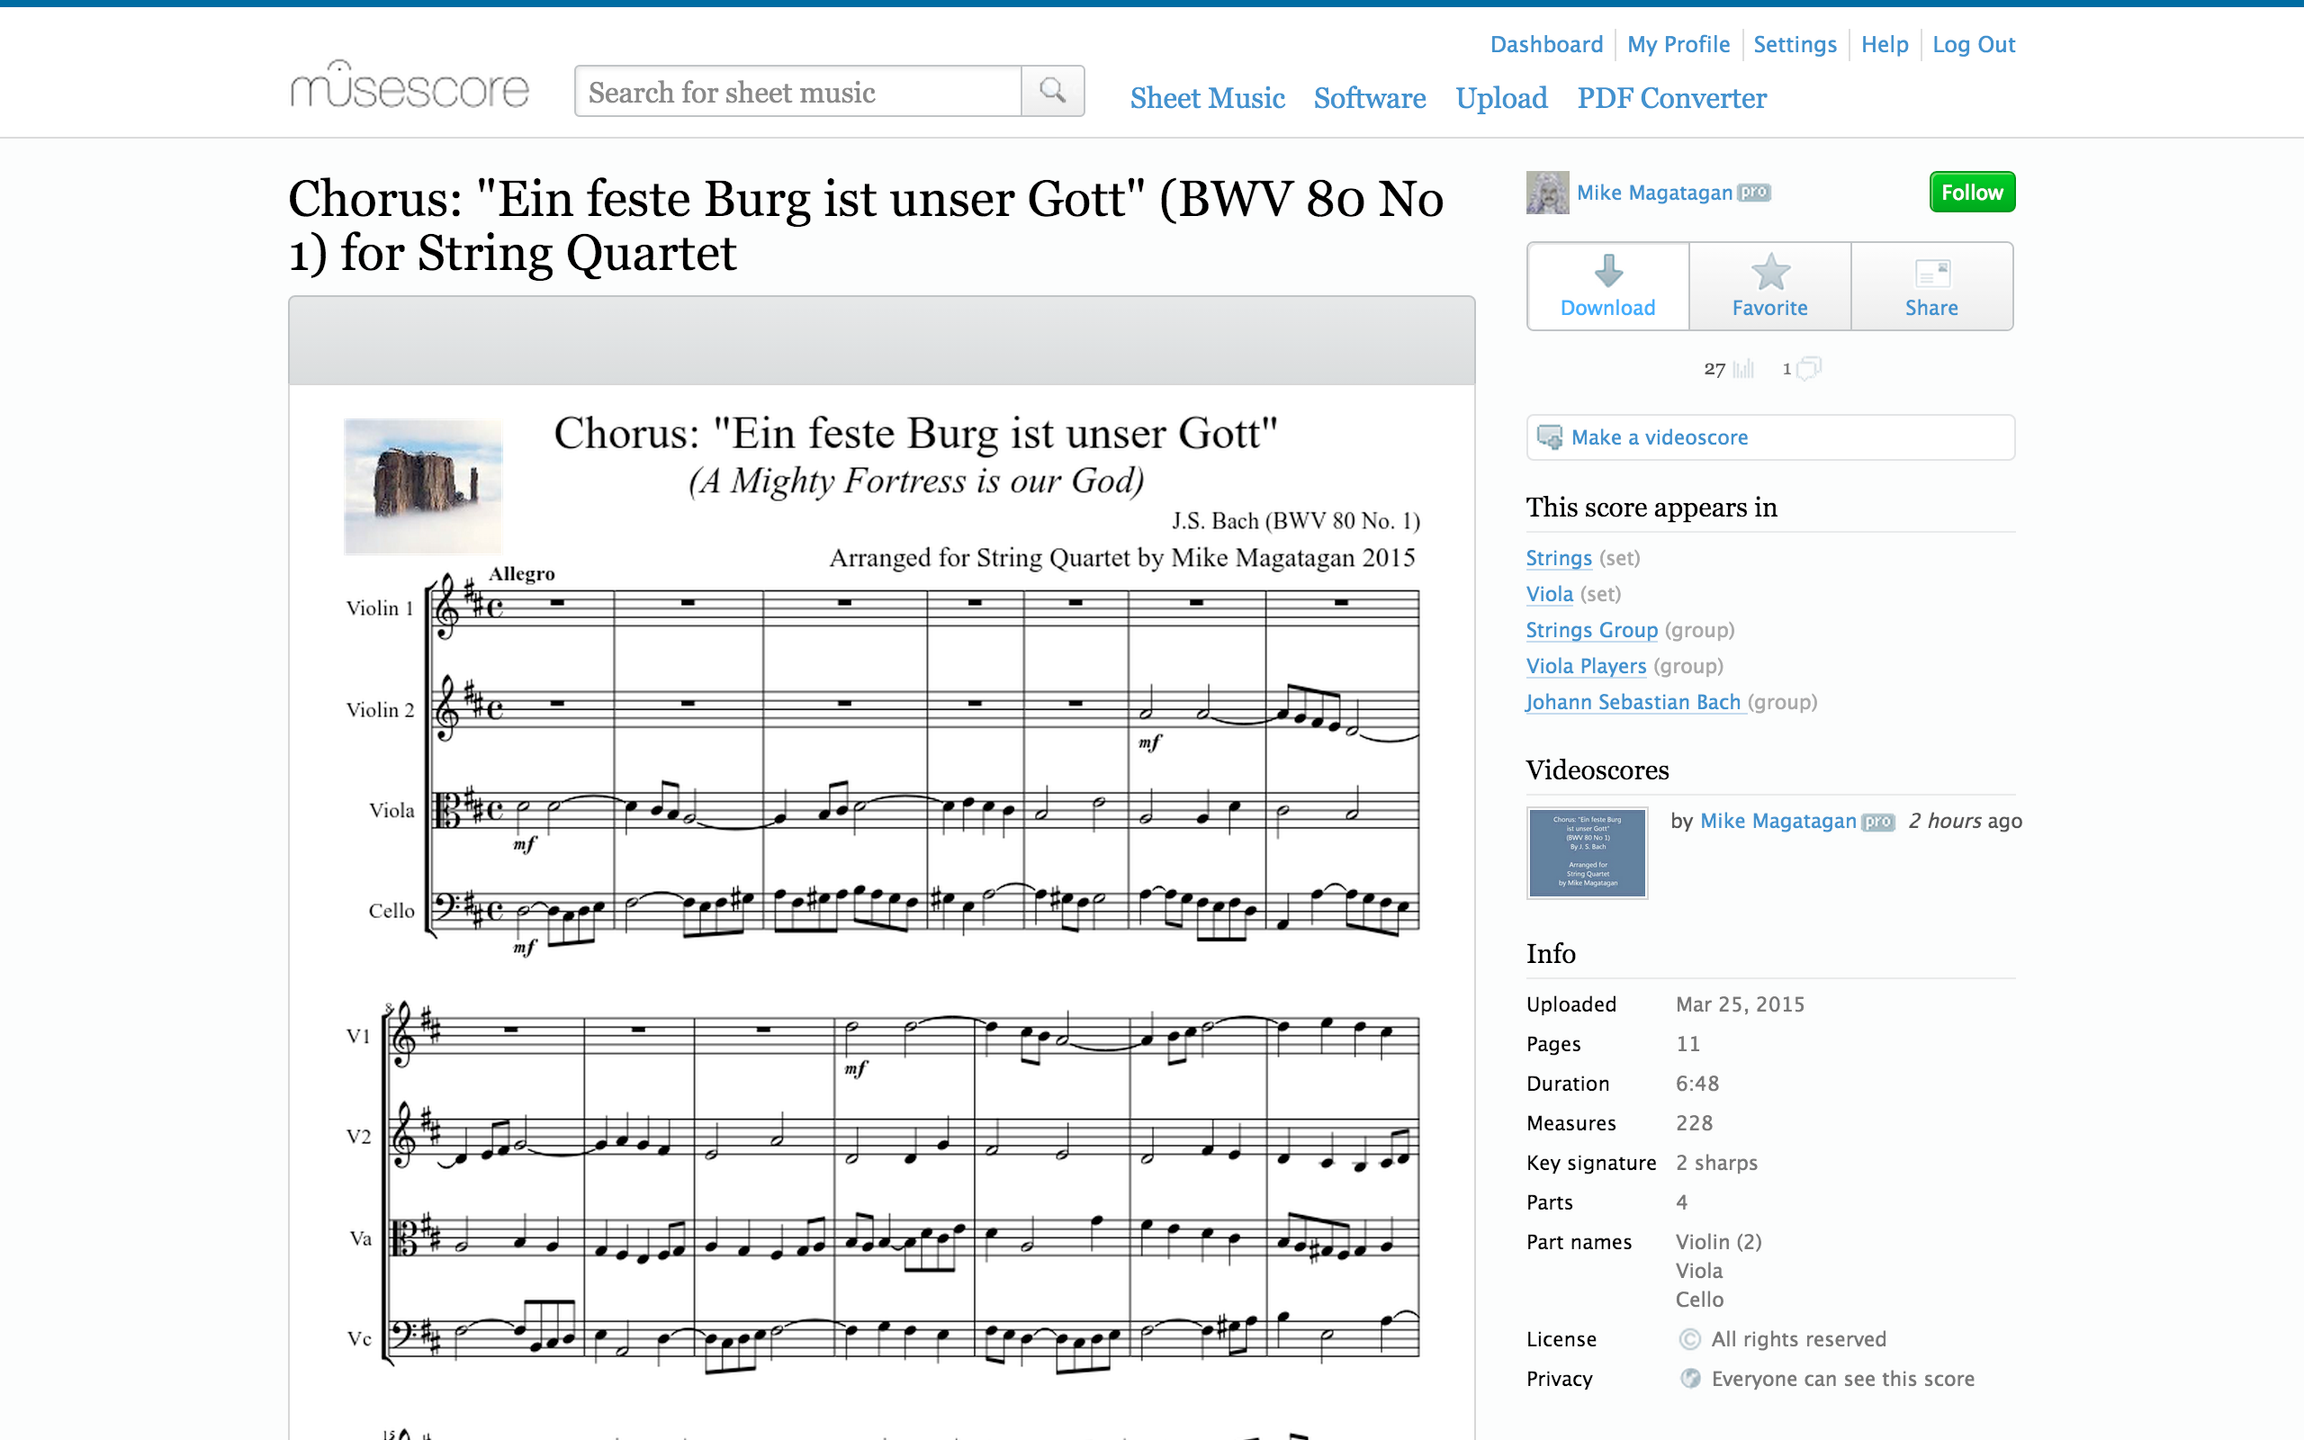Open the Viola set link
2304x1440 pixels.
[1549, 594]
